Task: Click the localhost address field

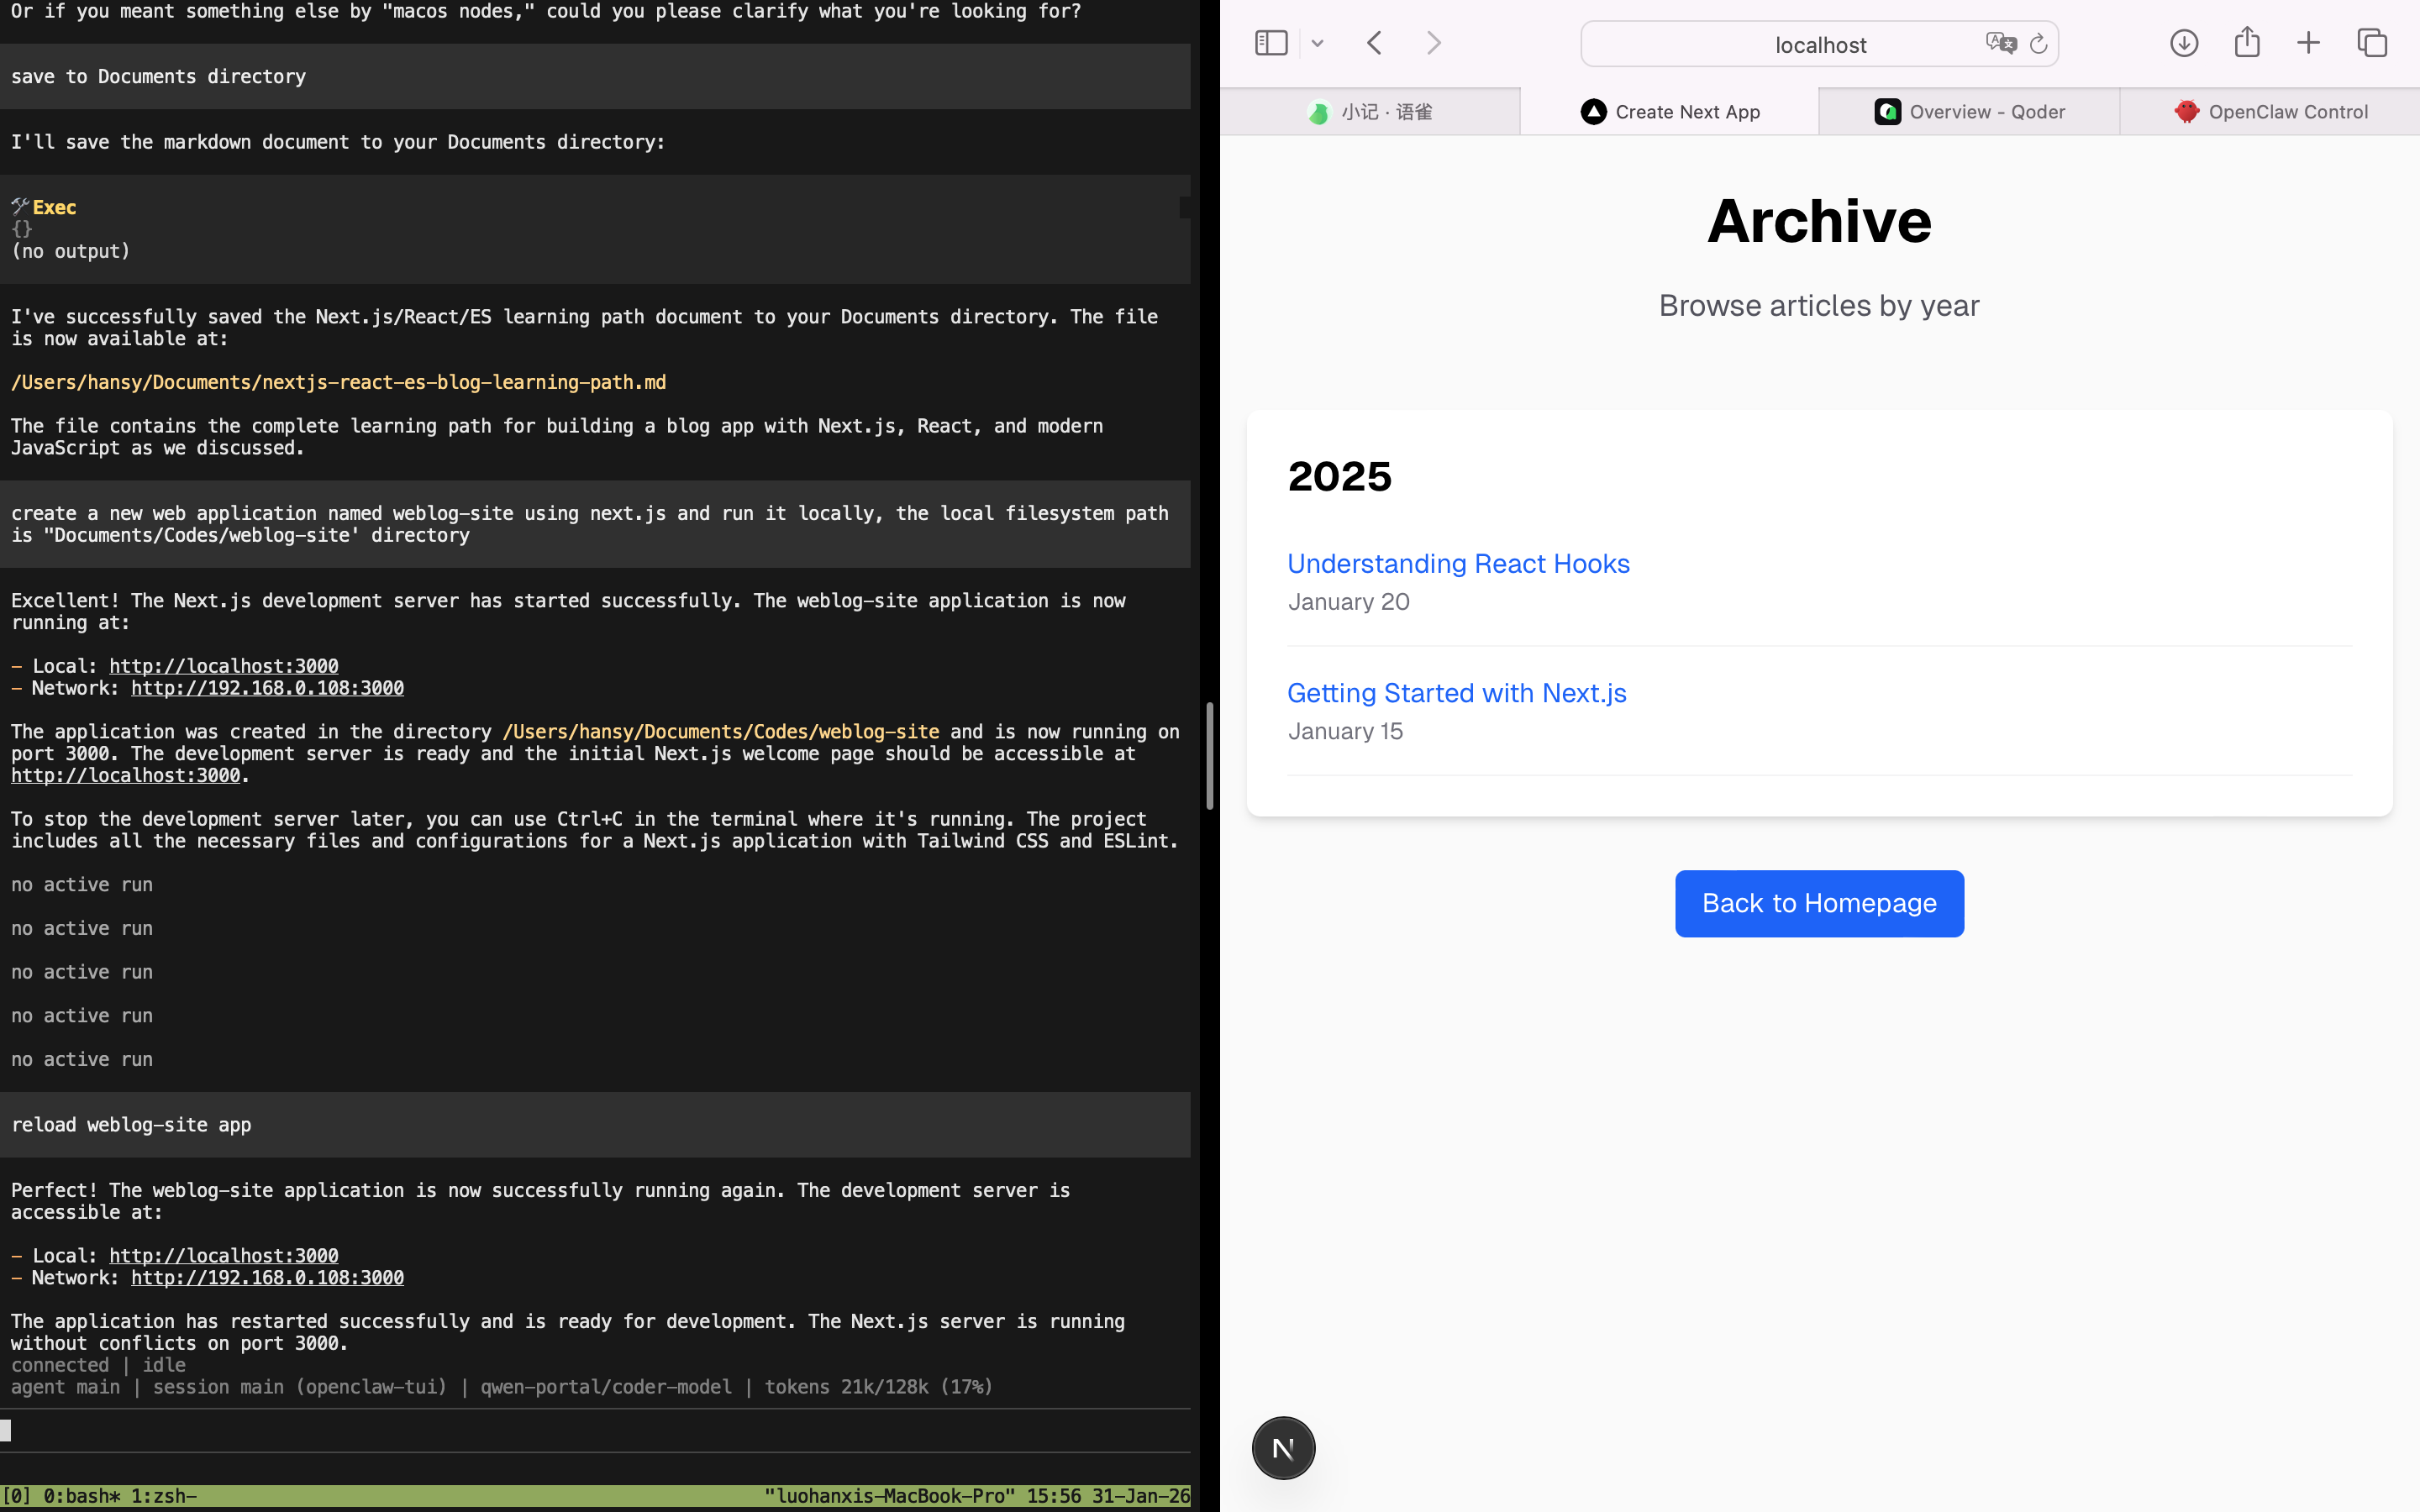Action: 1820,45
